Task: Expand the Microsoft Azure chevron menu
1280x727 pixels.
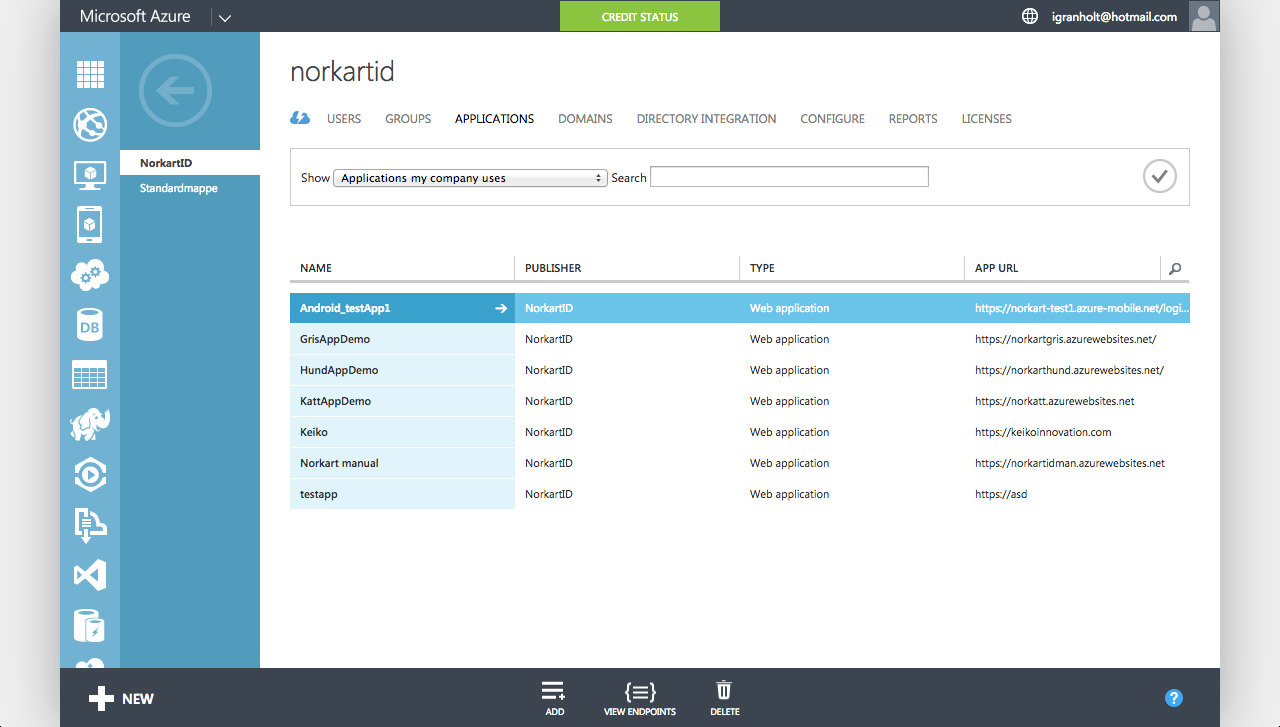Action: (224, 17)
